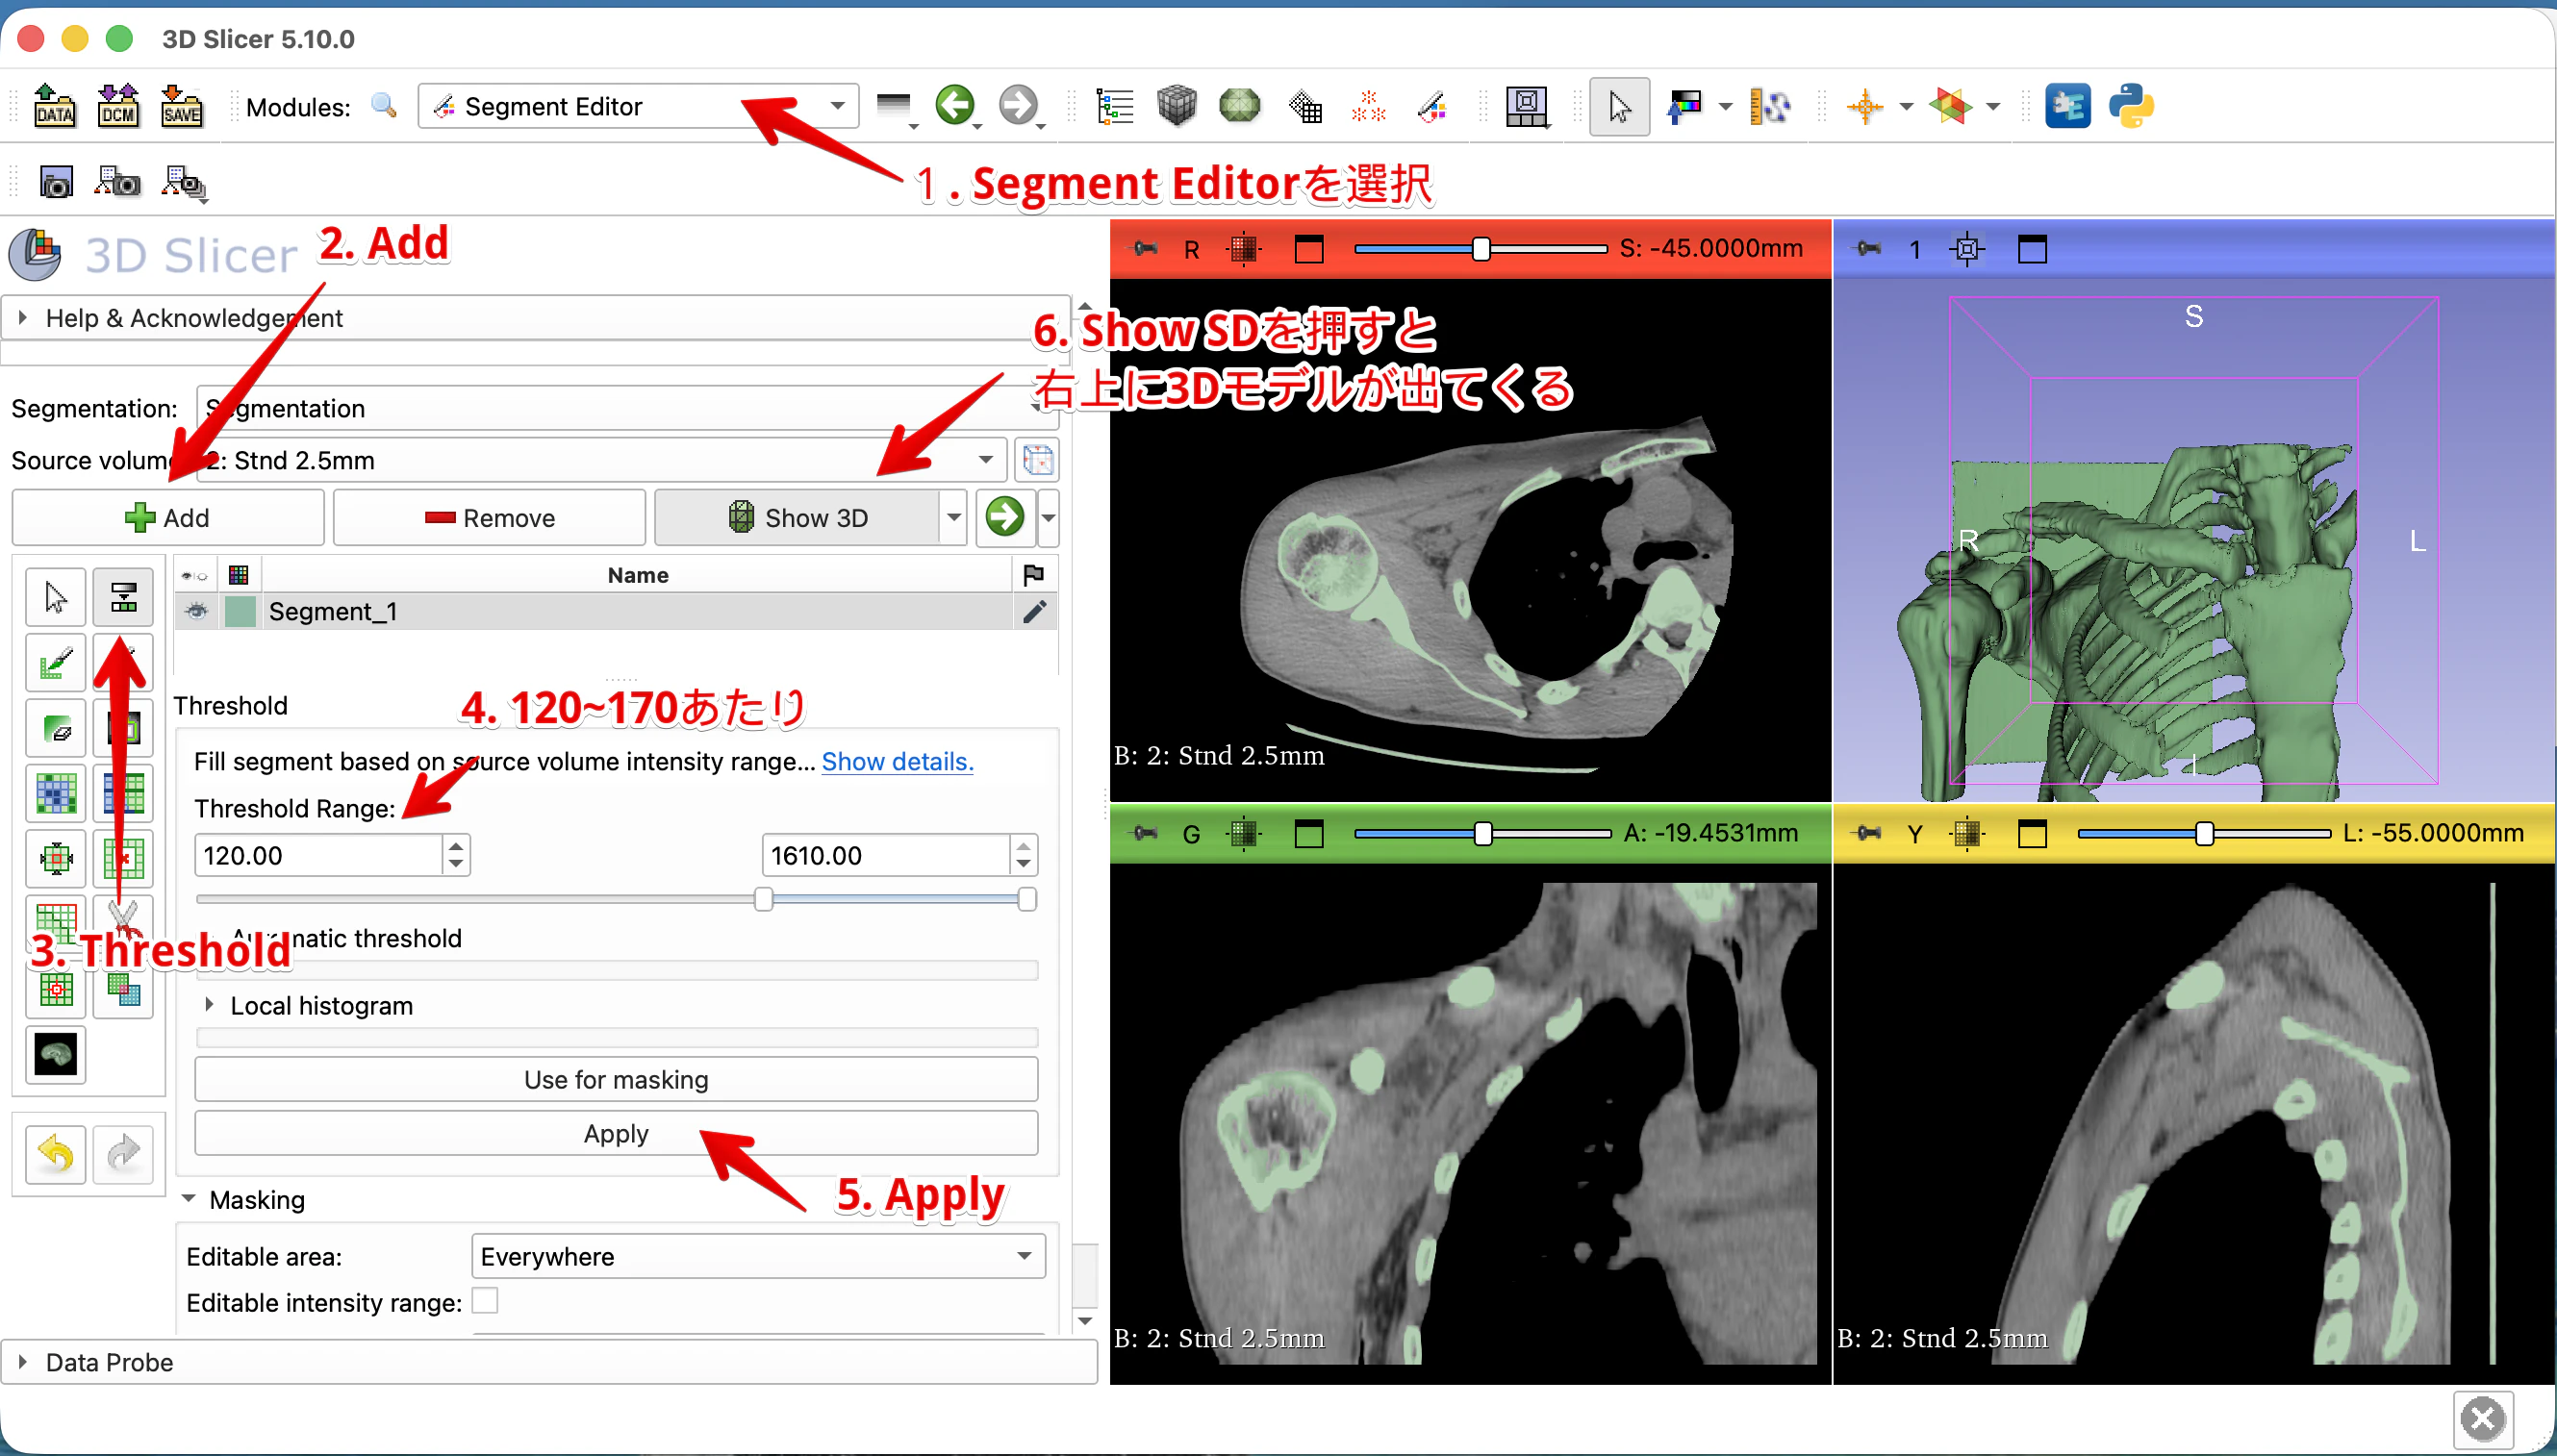Image resolution: width=2557 pixels, height=1456 pixels.
Task: Select the Mask volume brain icon
Action: pos(55,1054)
